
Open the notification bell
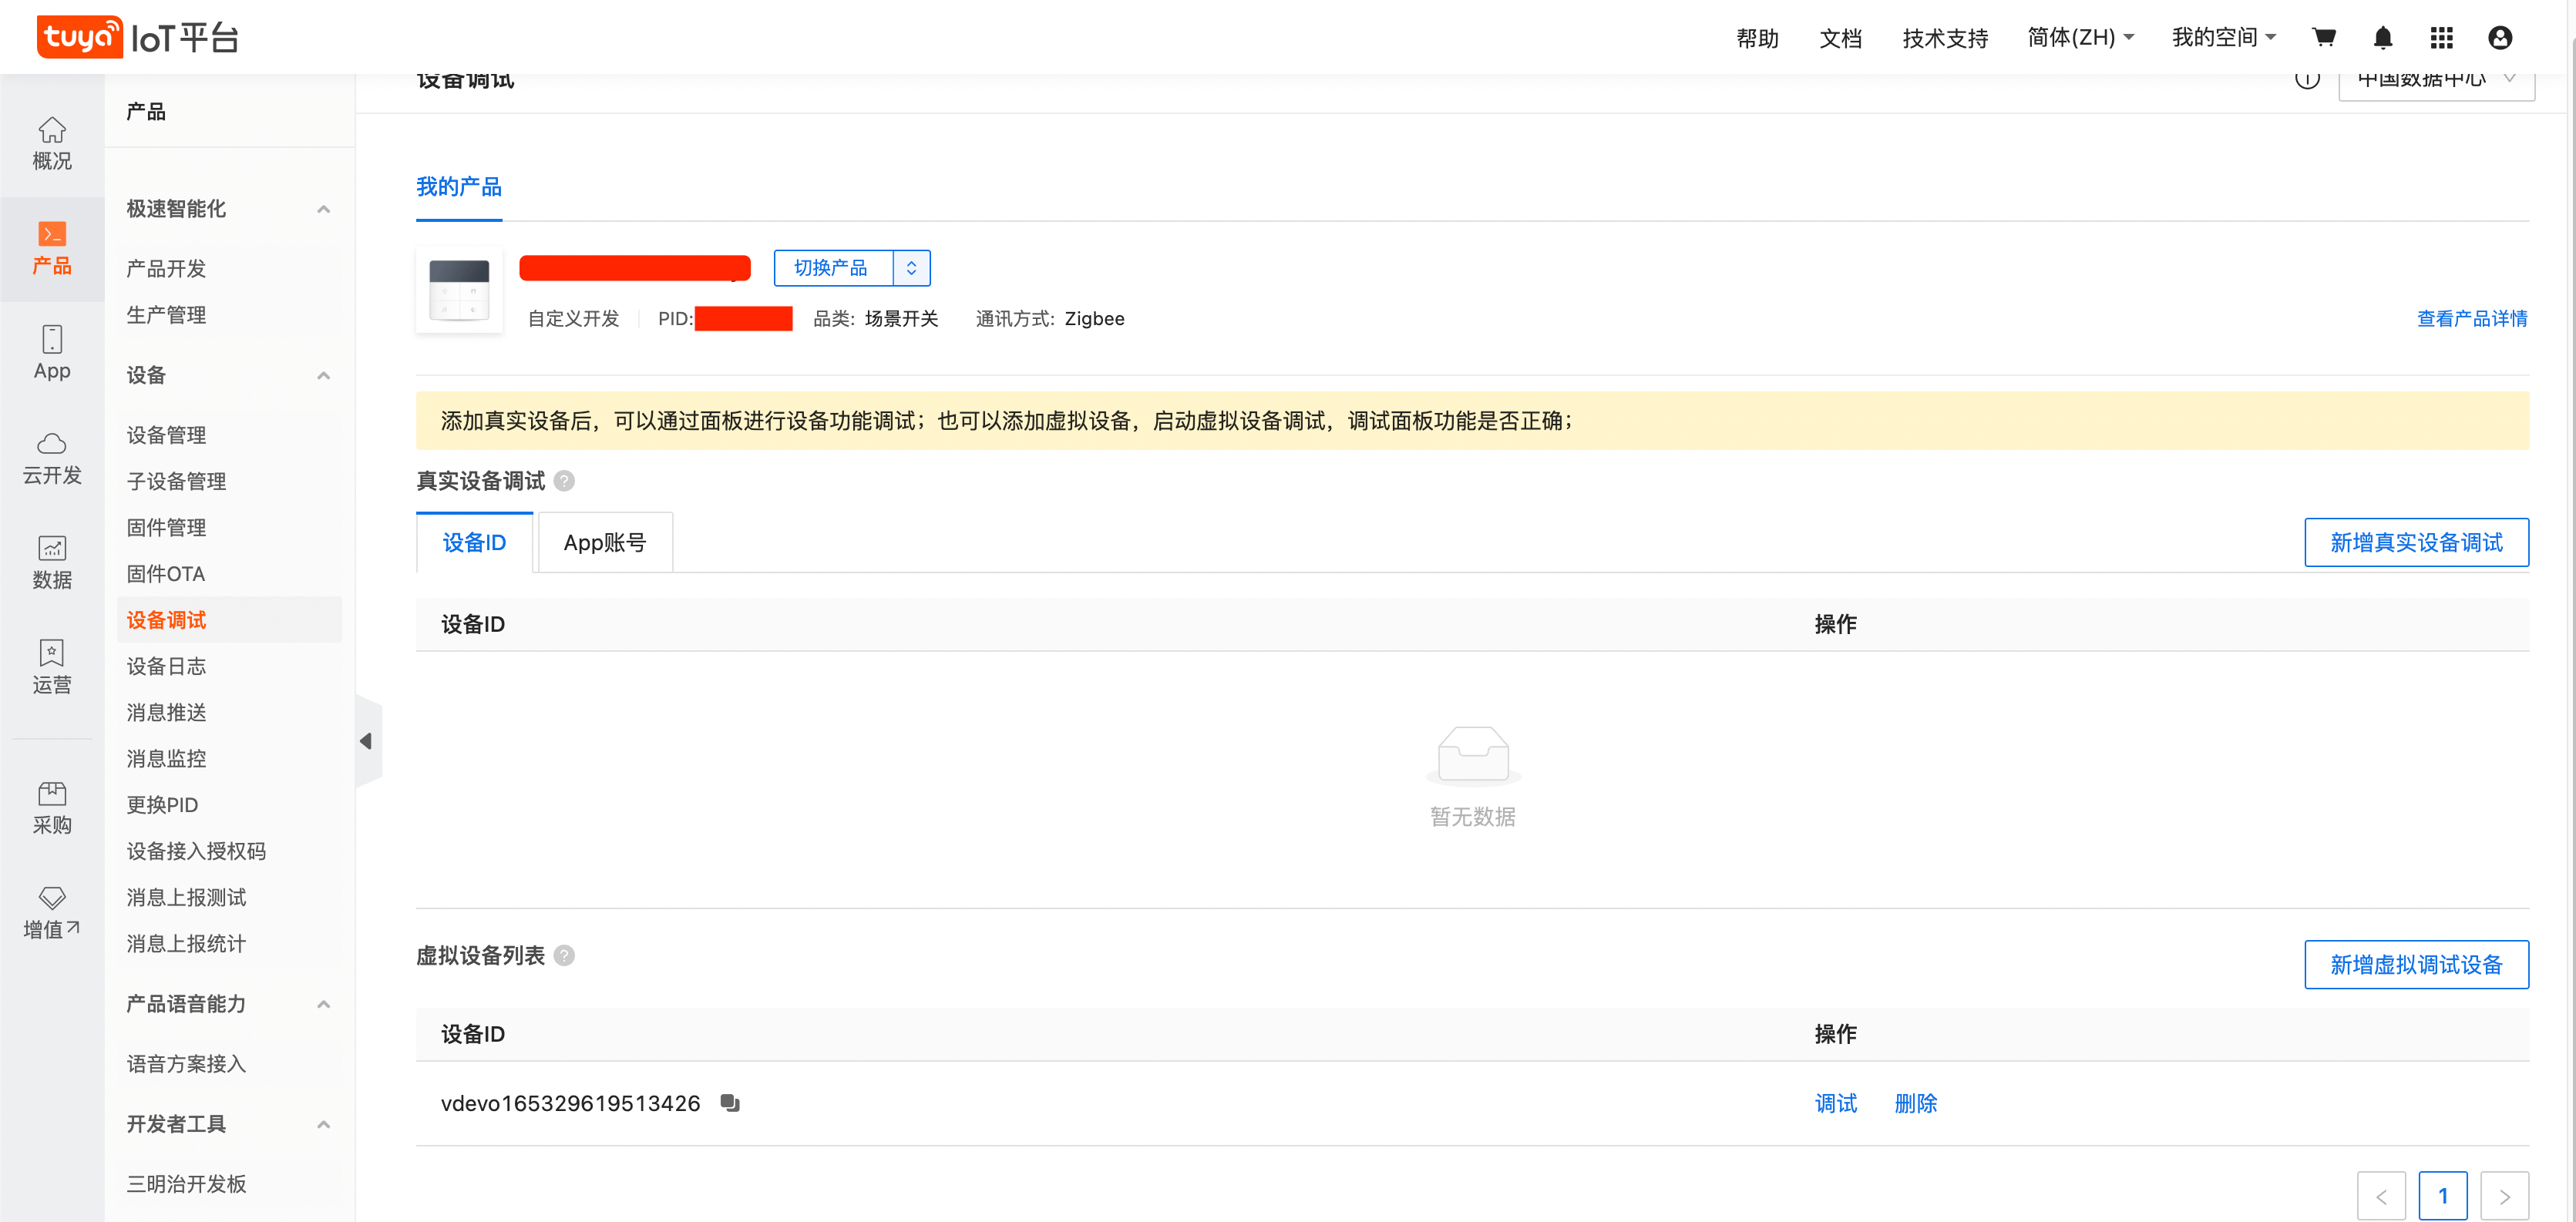2383,37
